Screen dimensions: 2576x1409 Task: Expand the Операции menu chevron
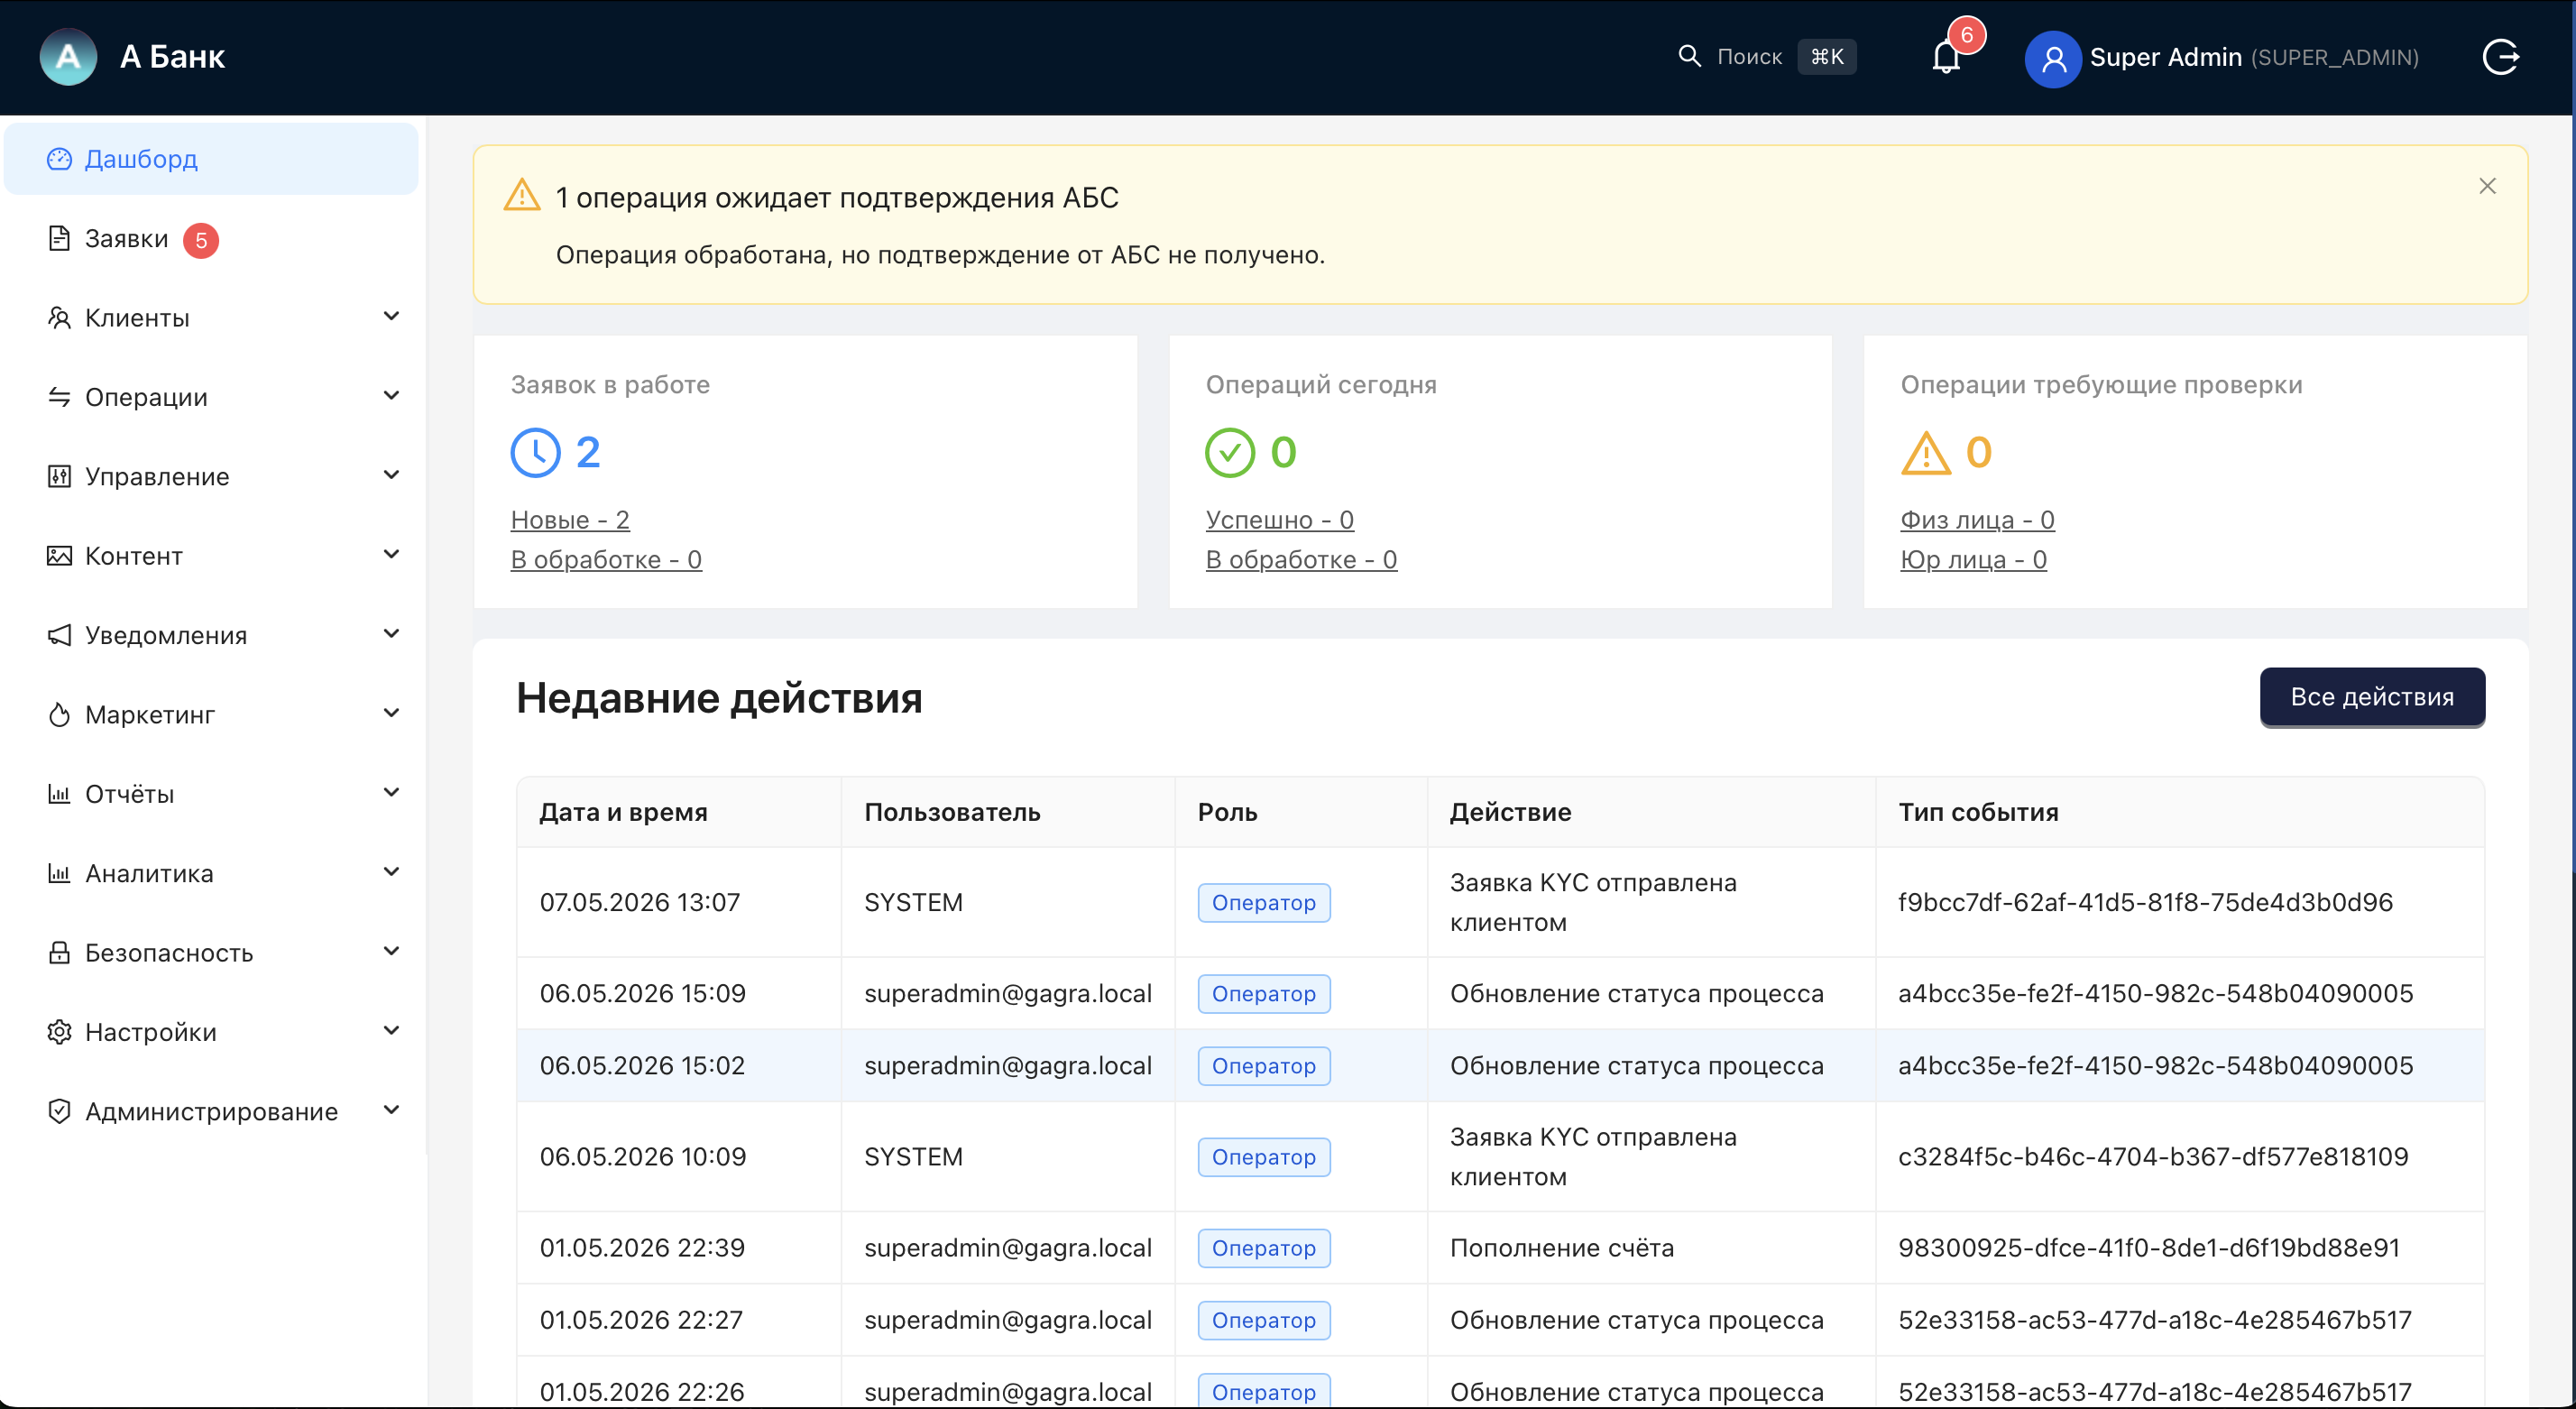[392, 396]
